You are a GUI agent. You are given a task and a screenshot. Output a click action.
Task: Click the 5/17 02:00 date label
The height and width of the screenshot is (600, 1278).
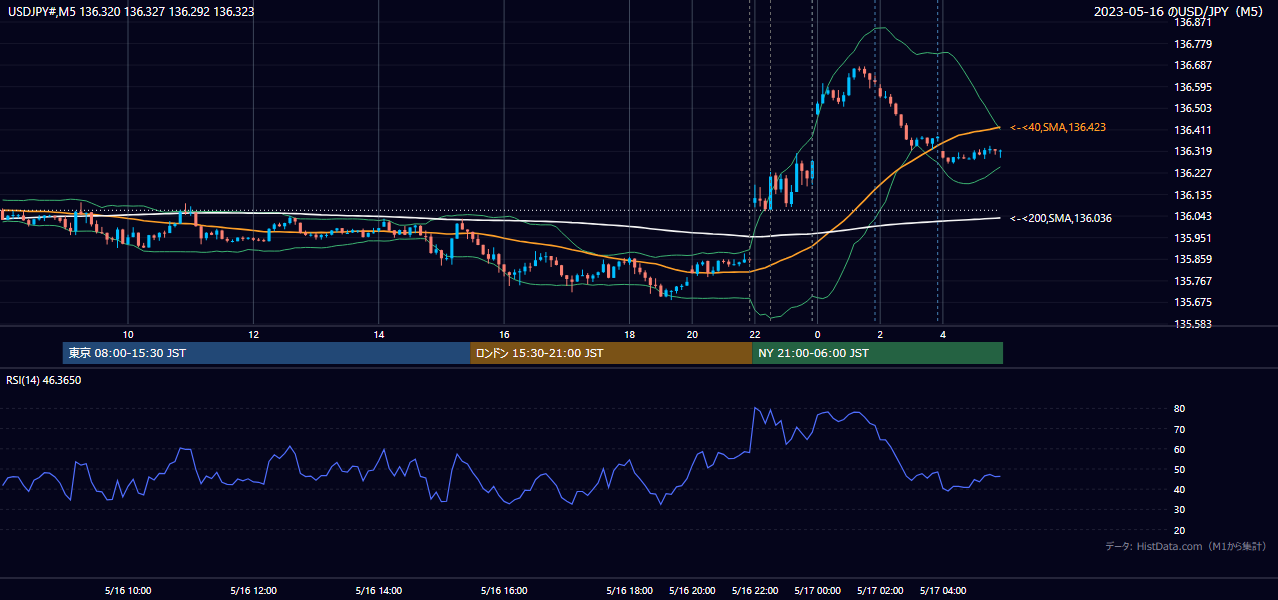(880, 591)
